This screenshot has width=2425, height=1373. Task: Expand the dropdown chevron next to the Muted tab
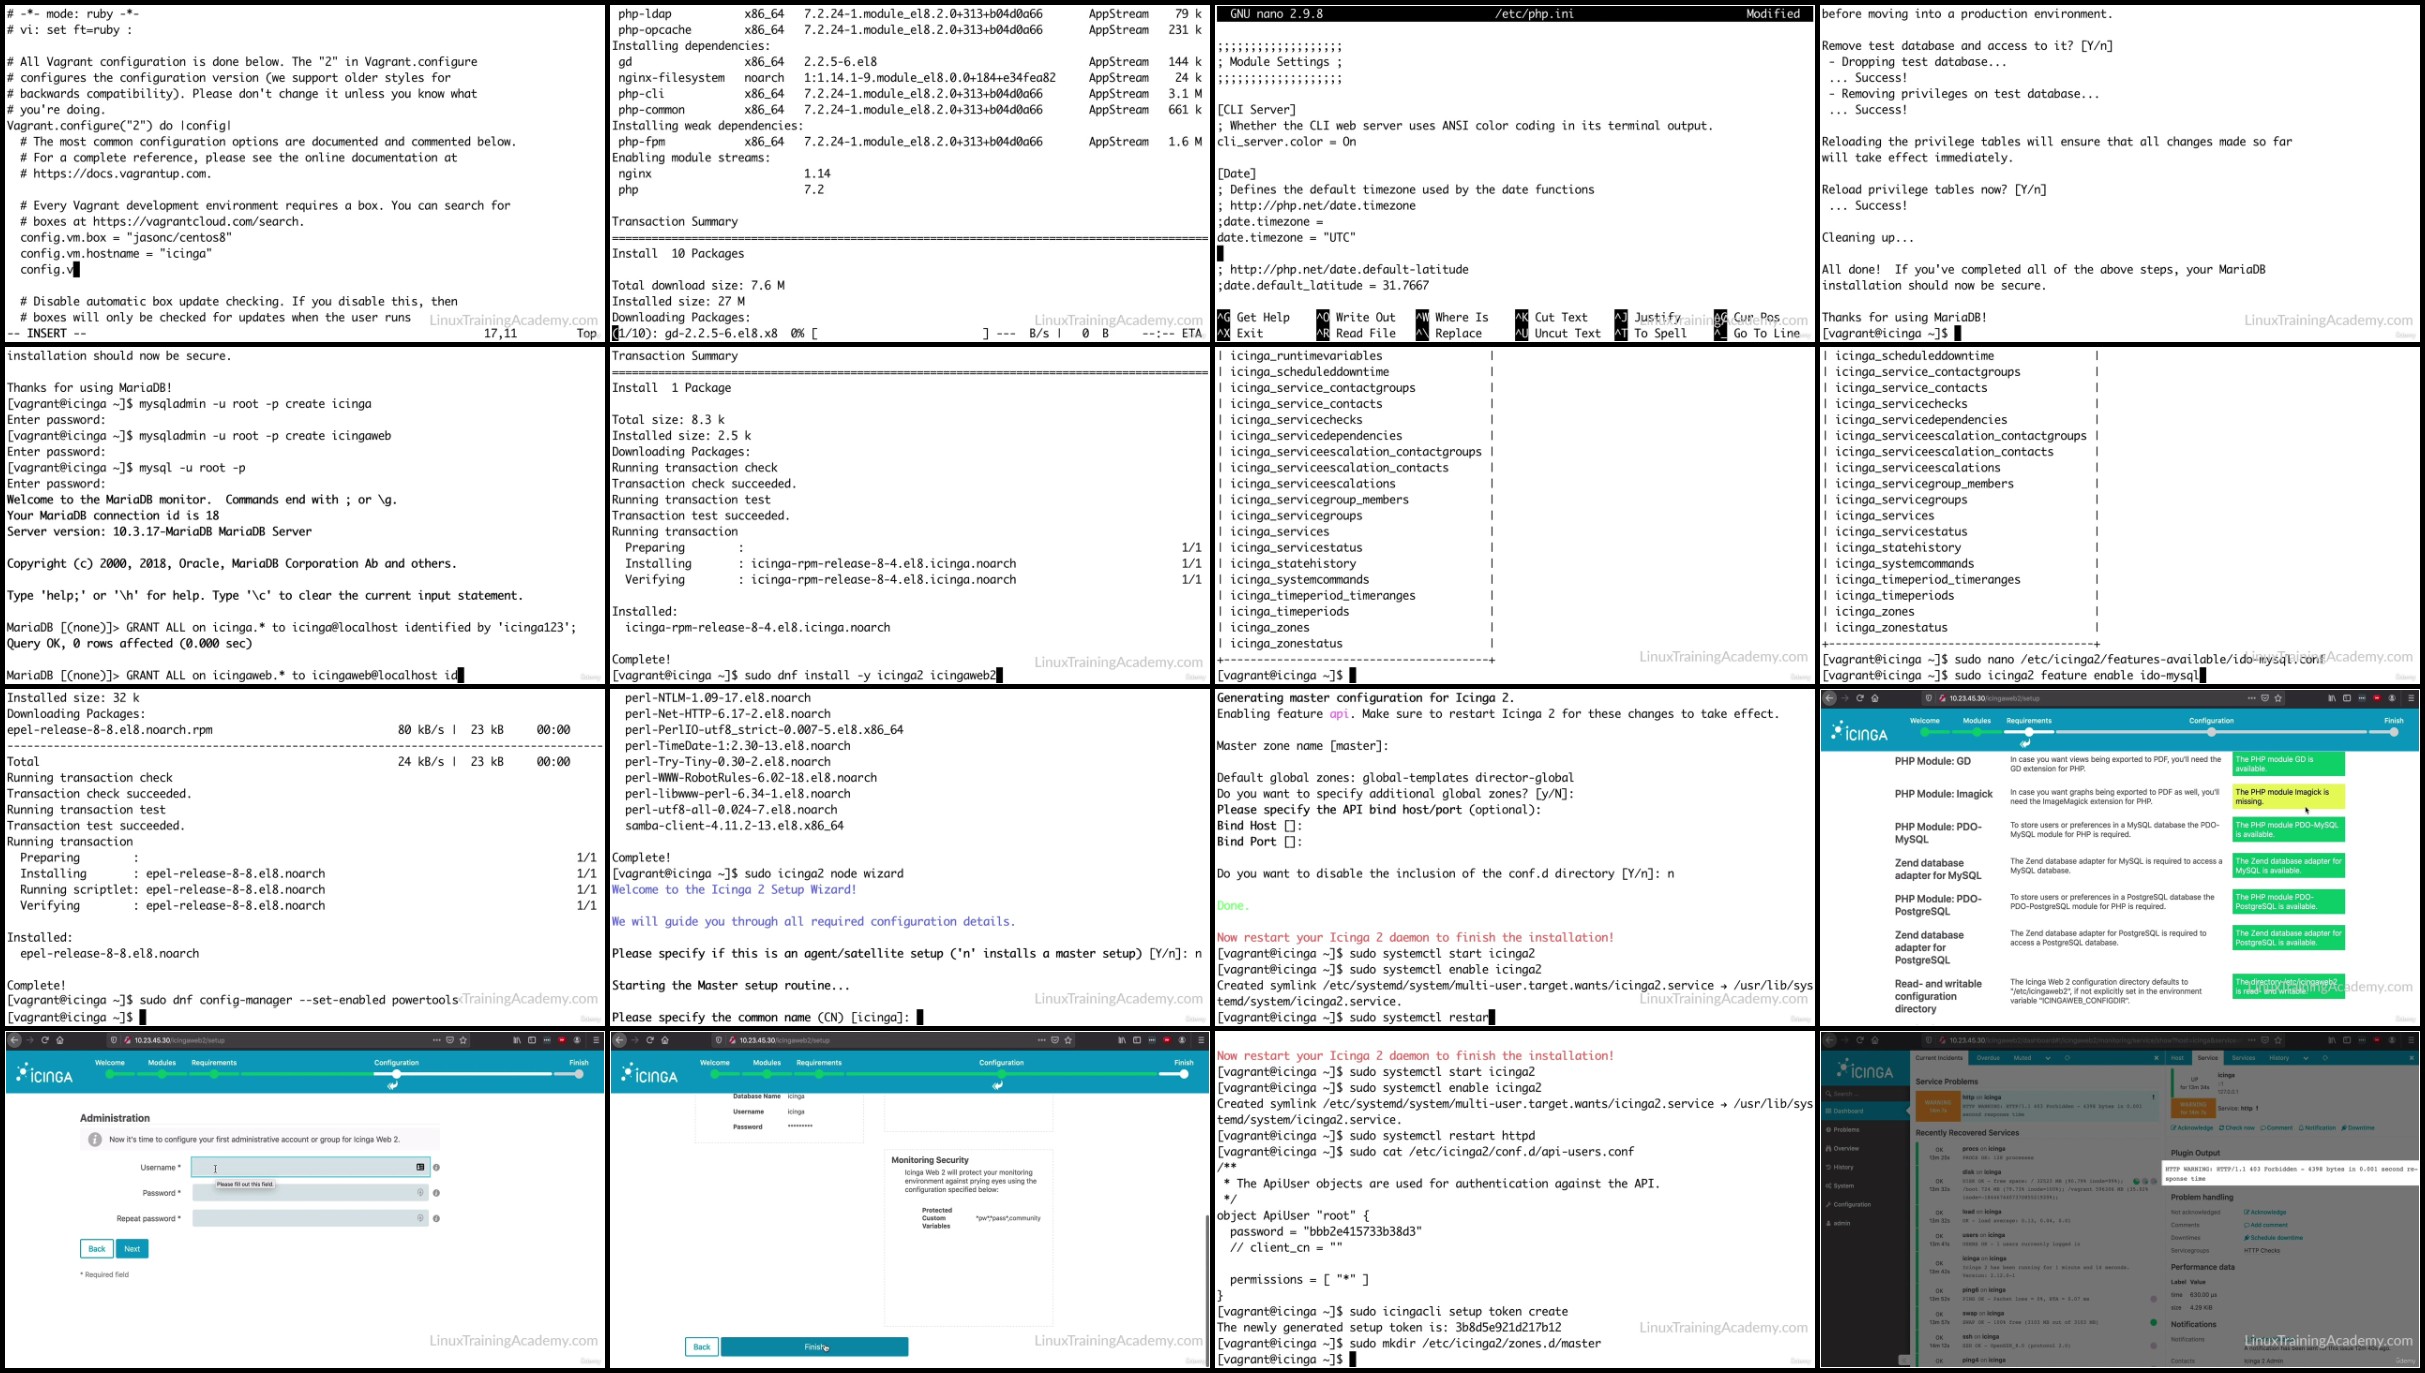pos(2048,1058)
